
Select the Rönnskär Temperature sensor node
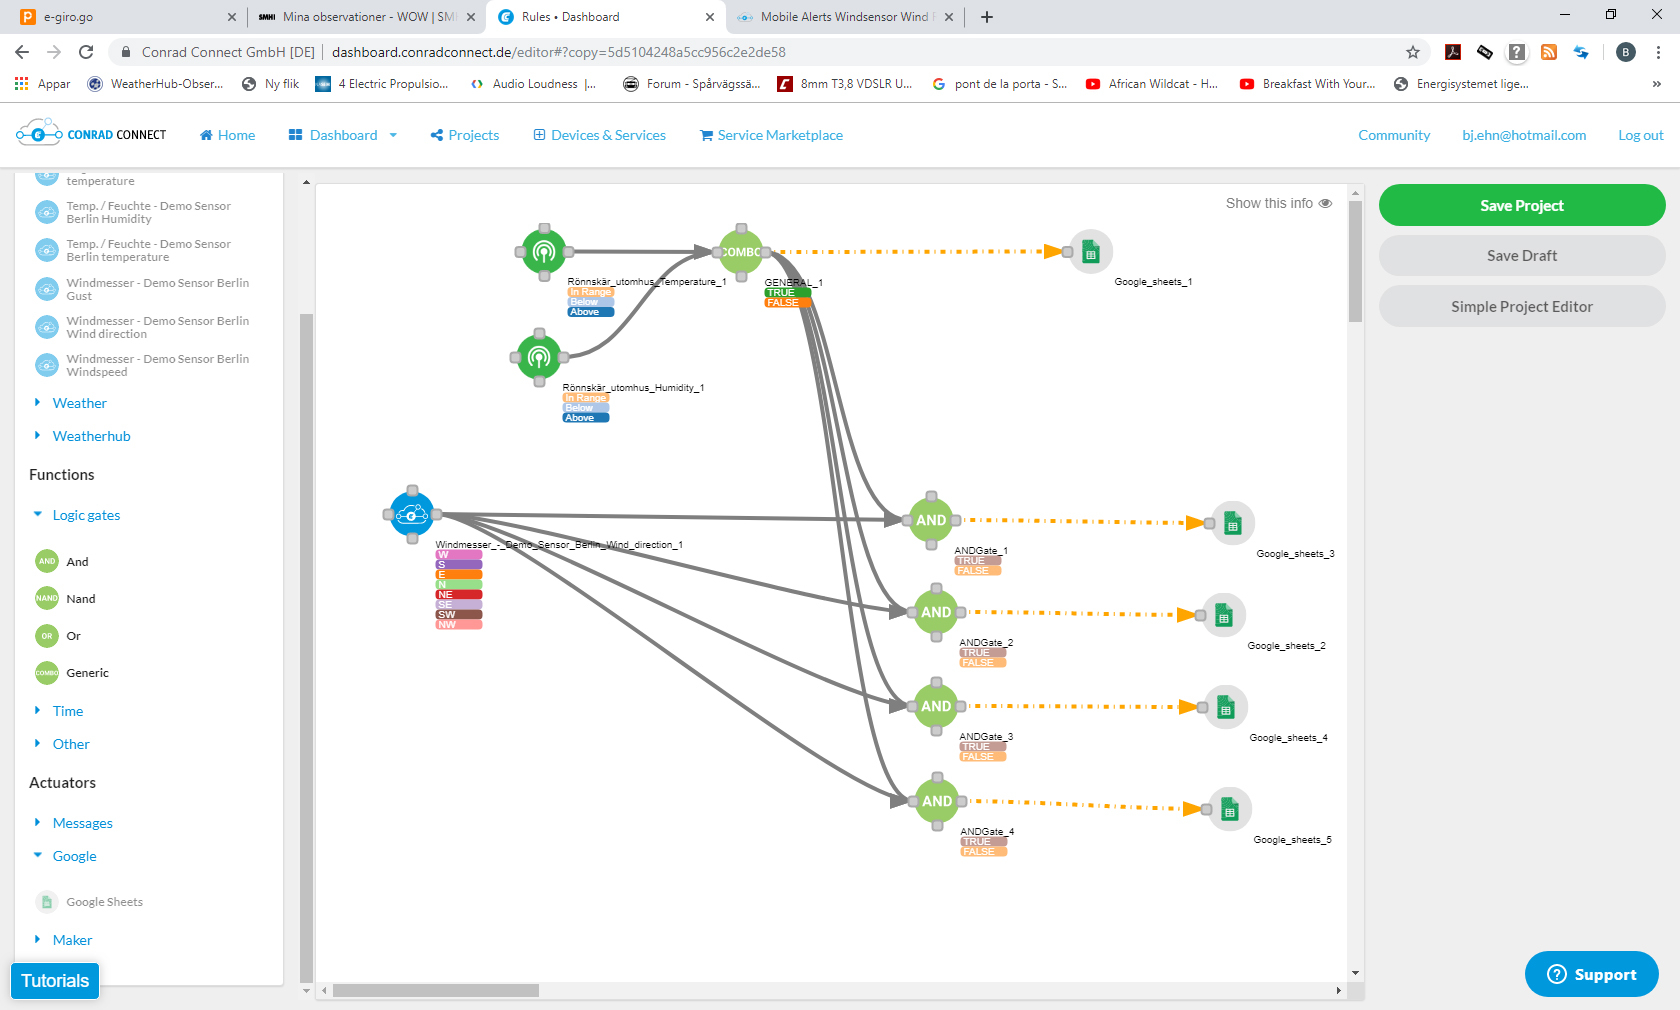544,251
